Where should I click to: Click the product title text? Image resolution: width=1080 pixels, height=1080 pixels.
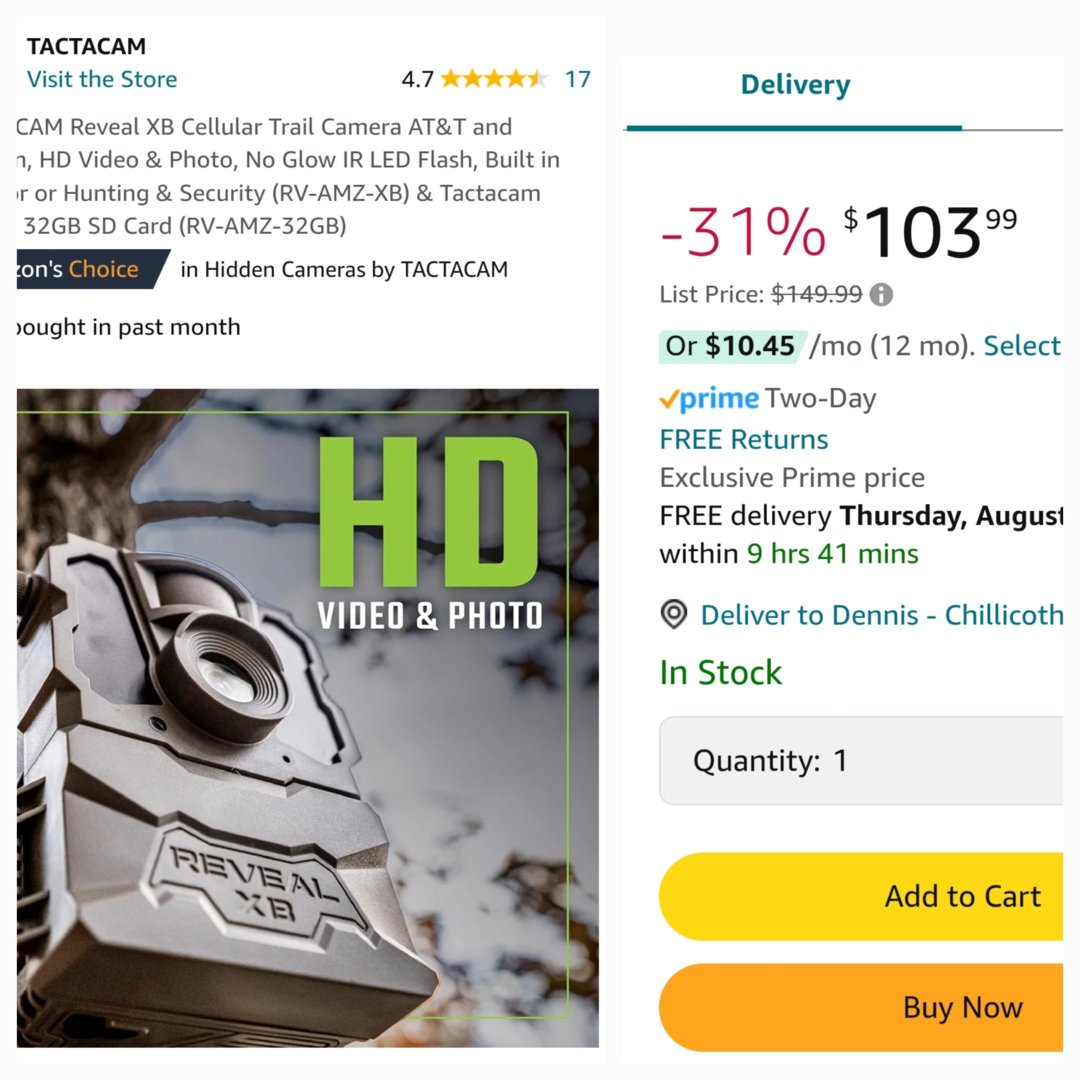(x=288, y=176)
